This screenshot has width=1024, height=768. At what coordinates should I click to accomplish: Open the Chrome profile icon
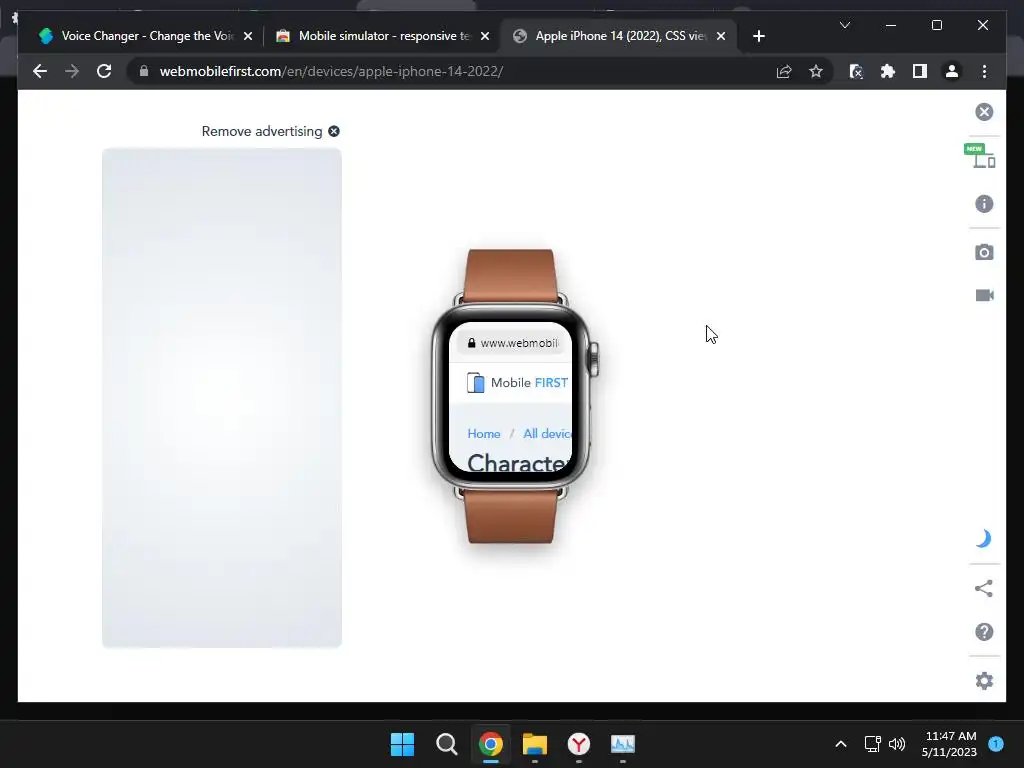pos(952,71)
